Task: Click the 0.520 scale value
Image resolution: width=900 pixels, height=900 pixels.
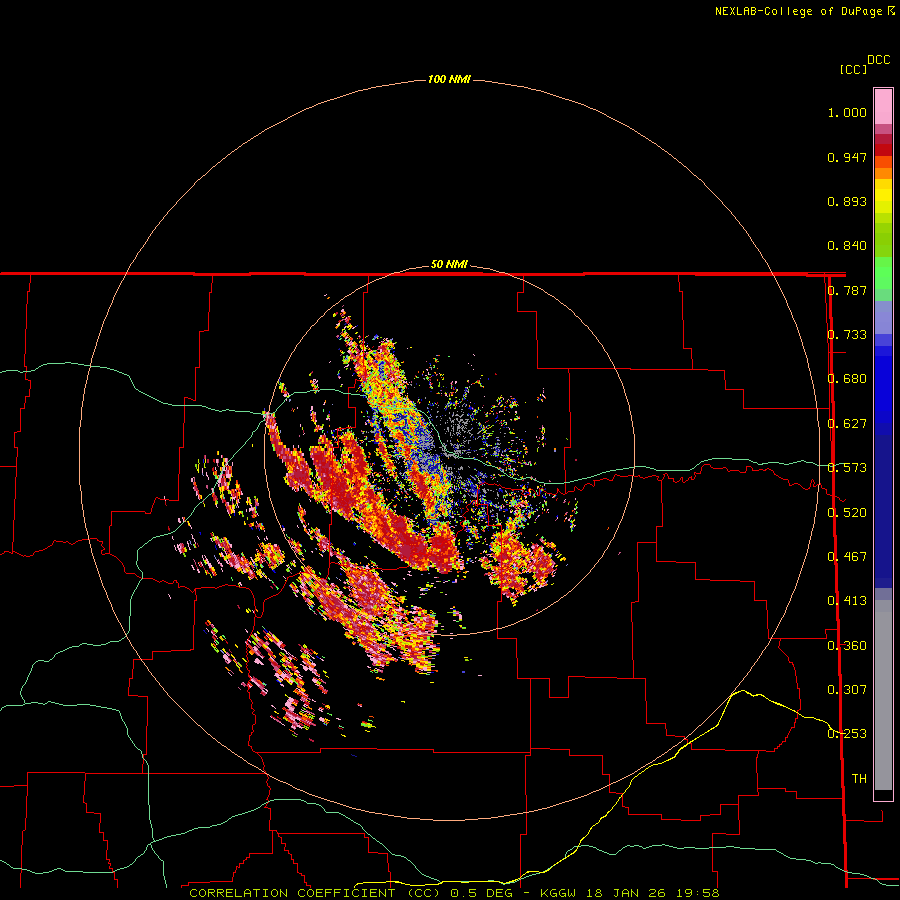Action: [x=847, y=512]
